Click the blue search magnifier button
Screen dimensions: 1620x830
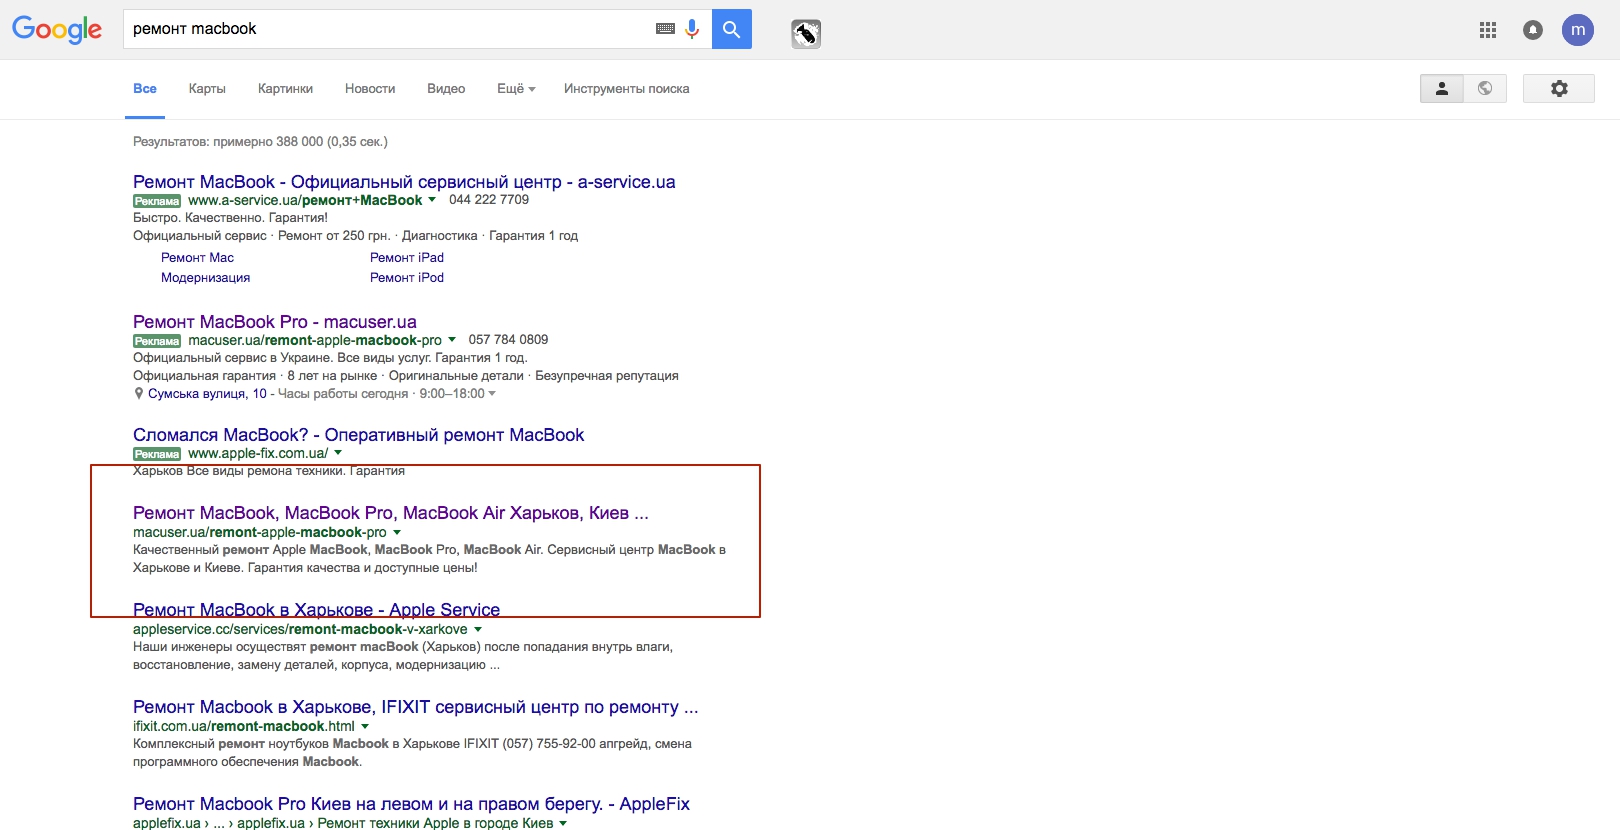click(732, 29)
